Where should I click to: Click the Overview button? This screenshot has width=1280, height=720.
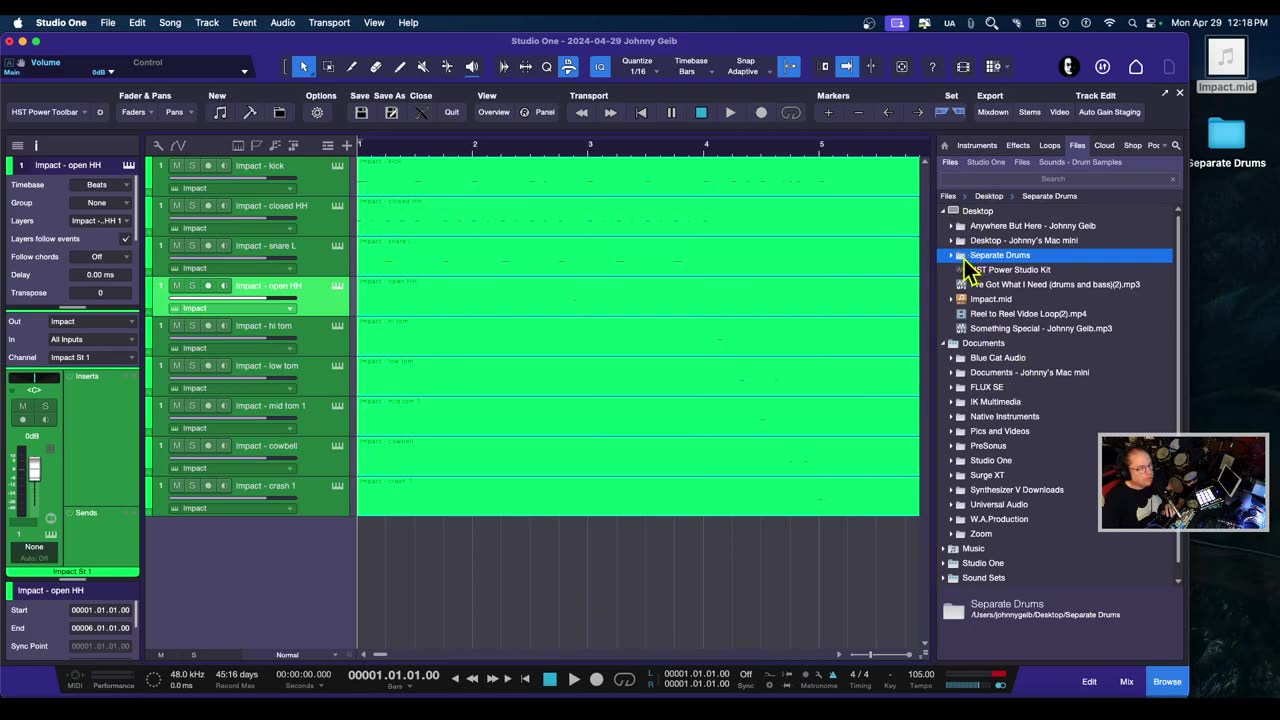(494, 113)
